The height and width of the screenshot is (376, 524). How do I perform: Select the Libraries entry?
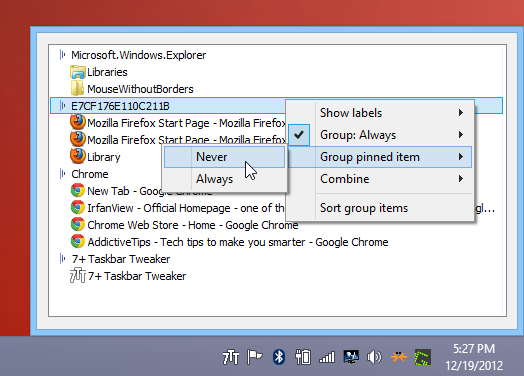[107, 72]
